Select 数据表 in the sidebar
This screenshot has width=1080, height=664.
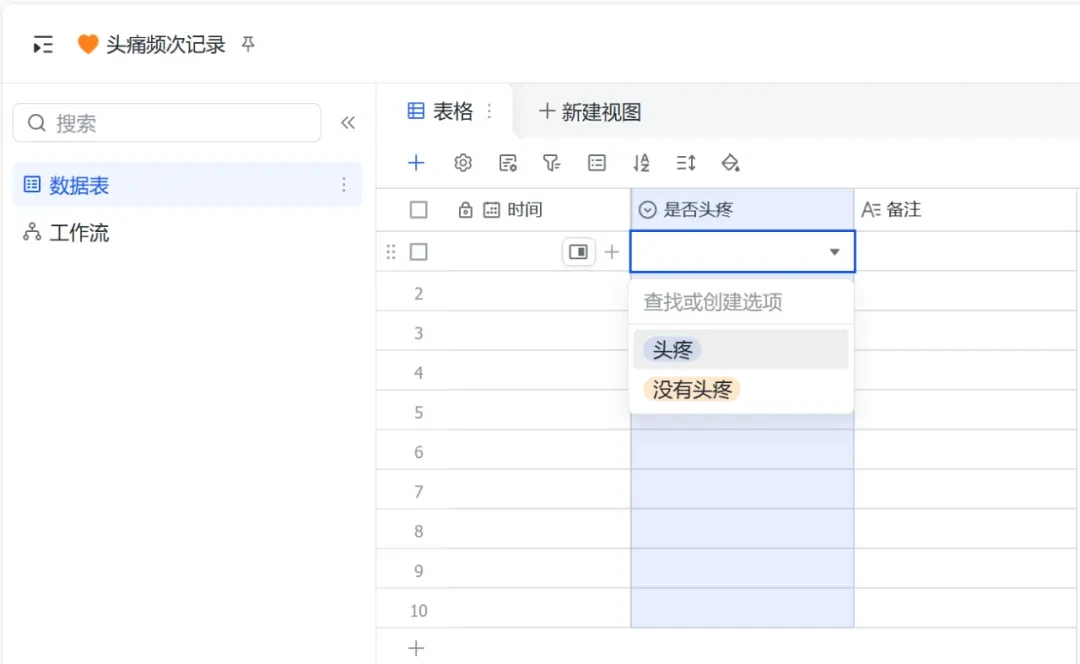[x=187, y=185]
